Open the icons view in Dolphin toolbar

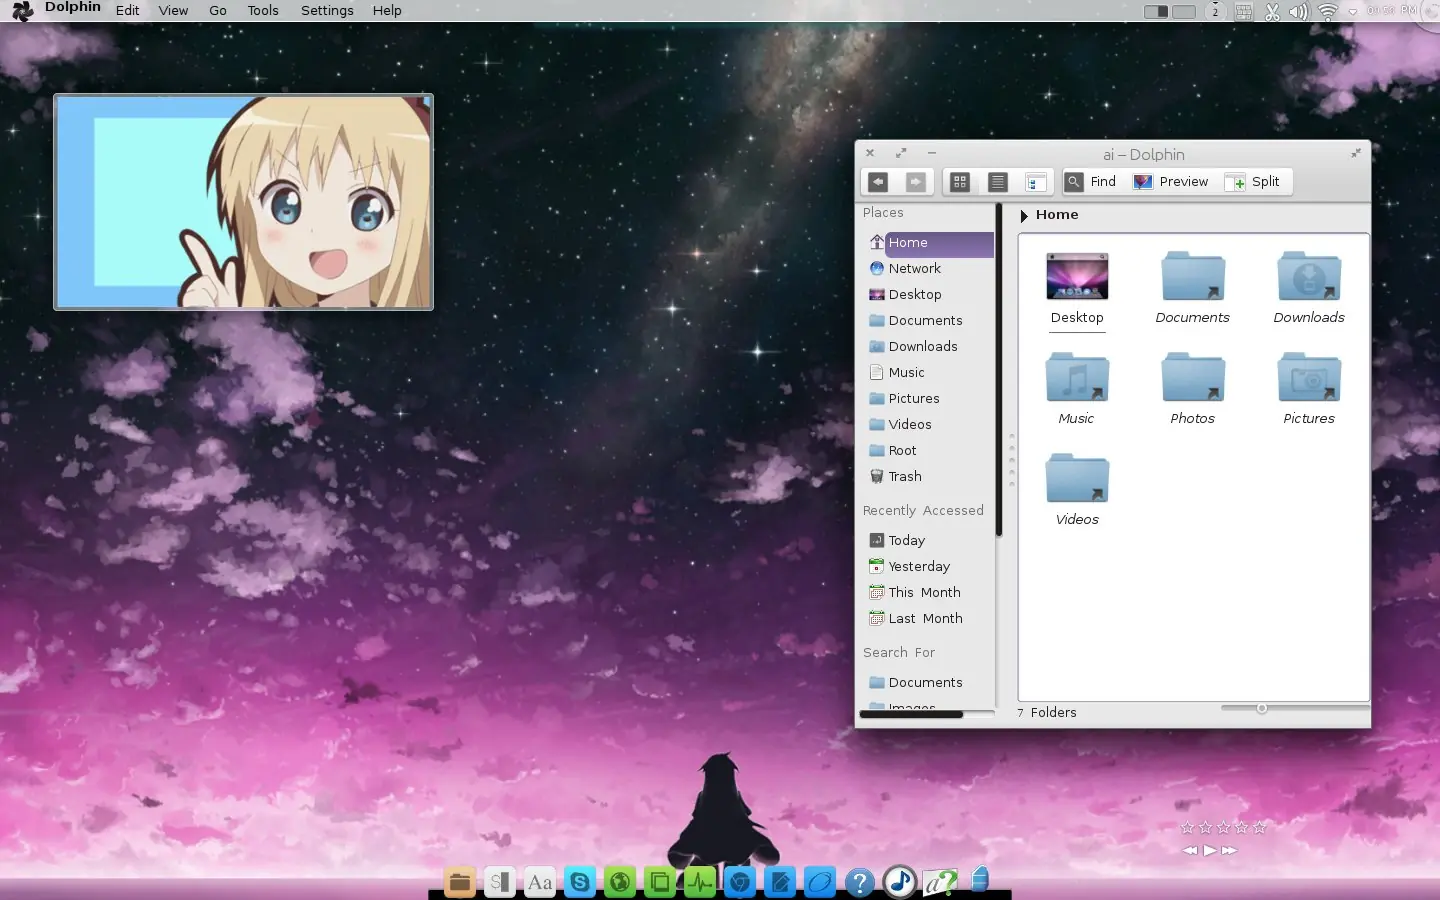pos(959,181)
